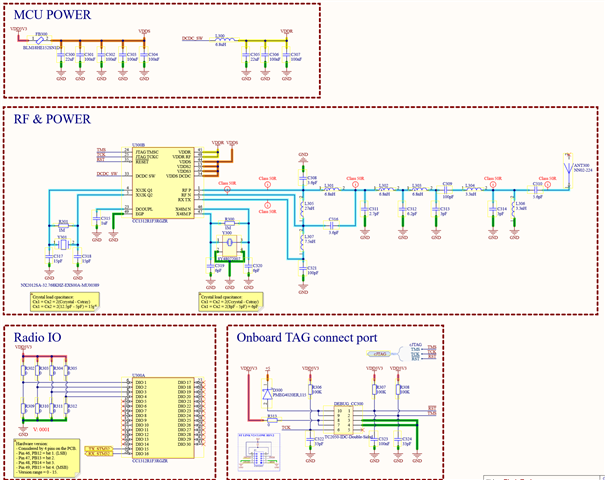Click the DEBUG_CC300 connector block
The width and height of the screenshot is (605, 480).
[344, 420]
